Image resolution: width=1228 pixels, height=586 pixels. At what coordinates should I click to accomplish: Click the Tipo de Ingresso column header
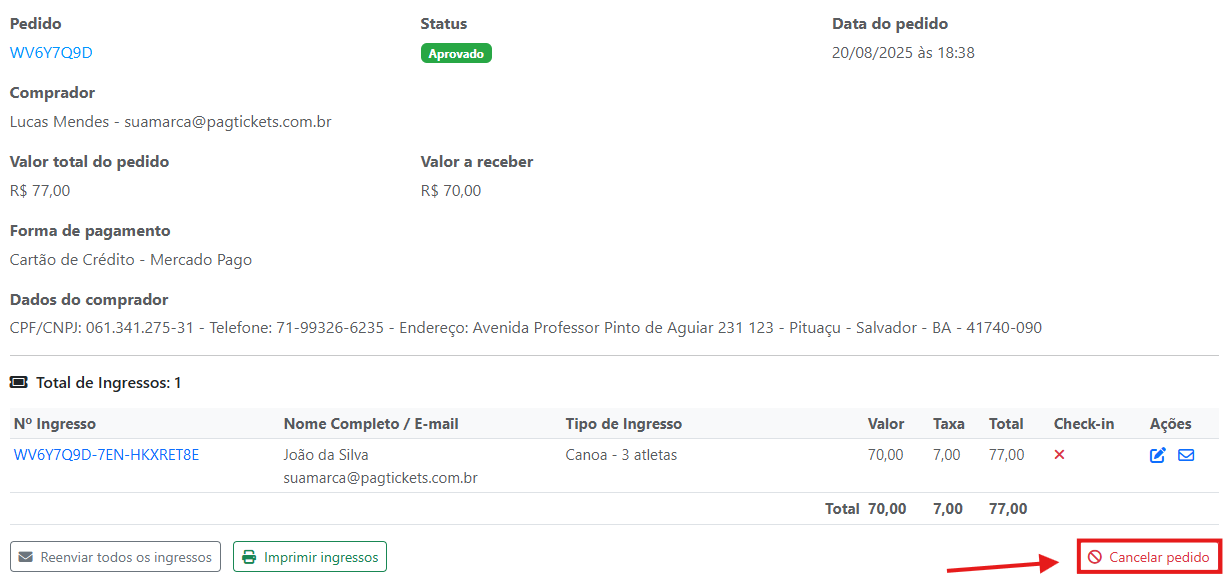[624, 424]
